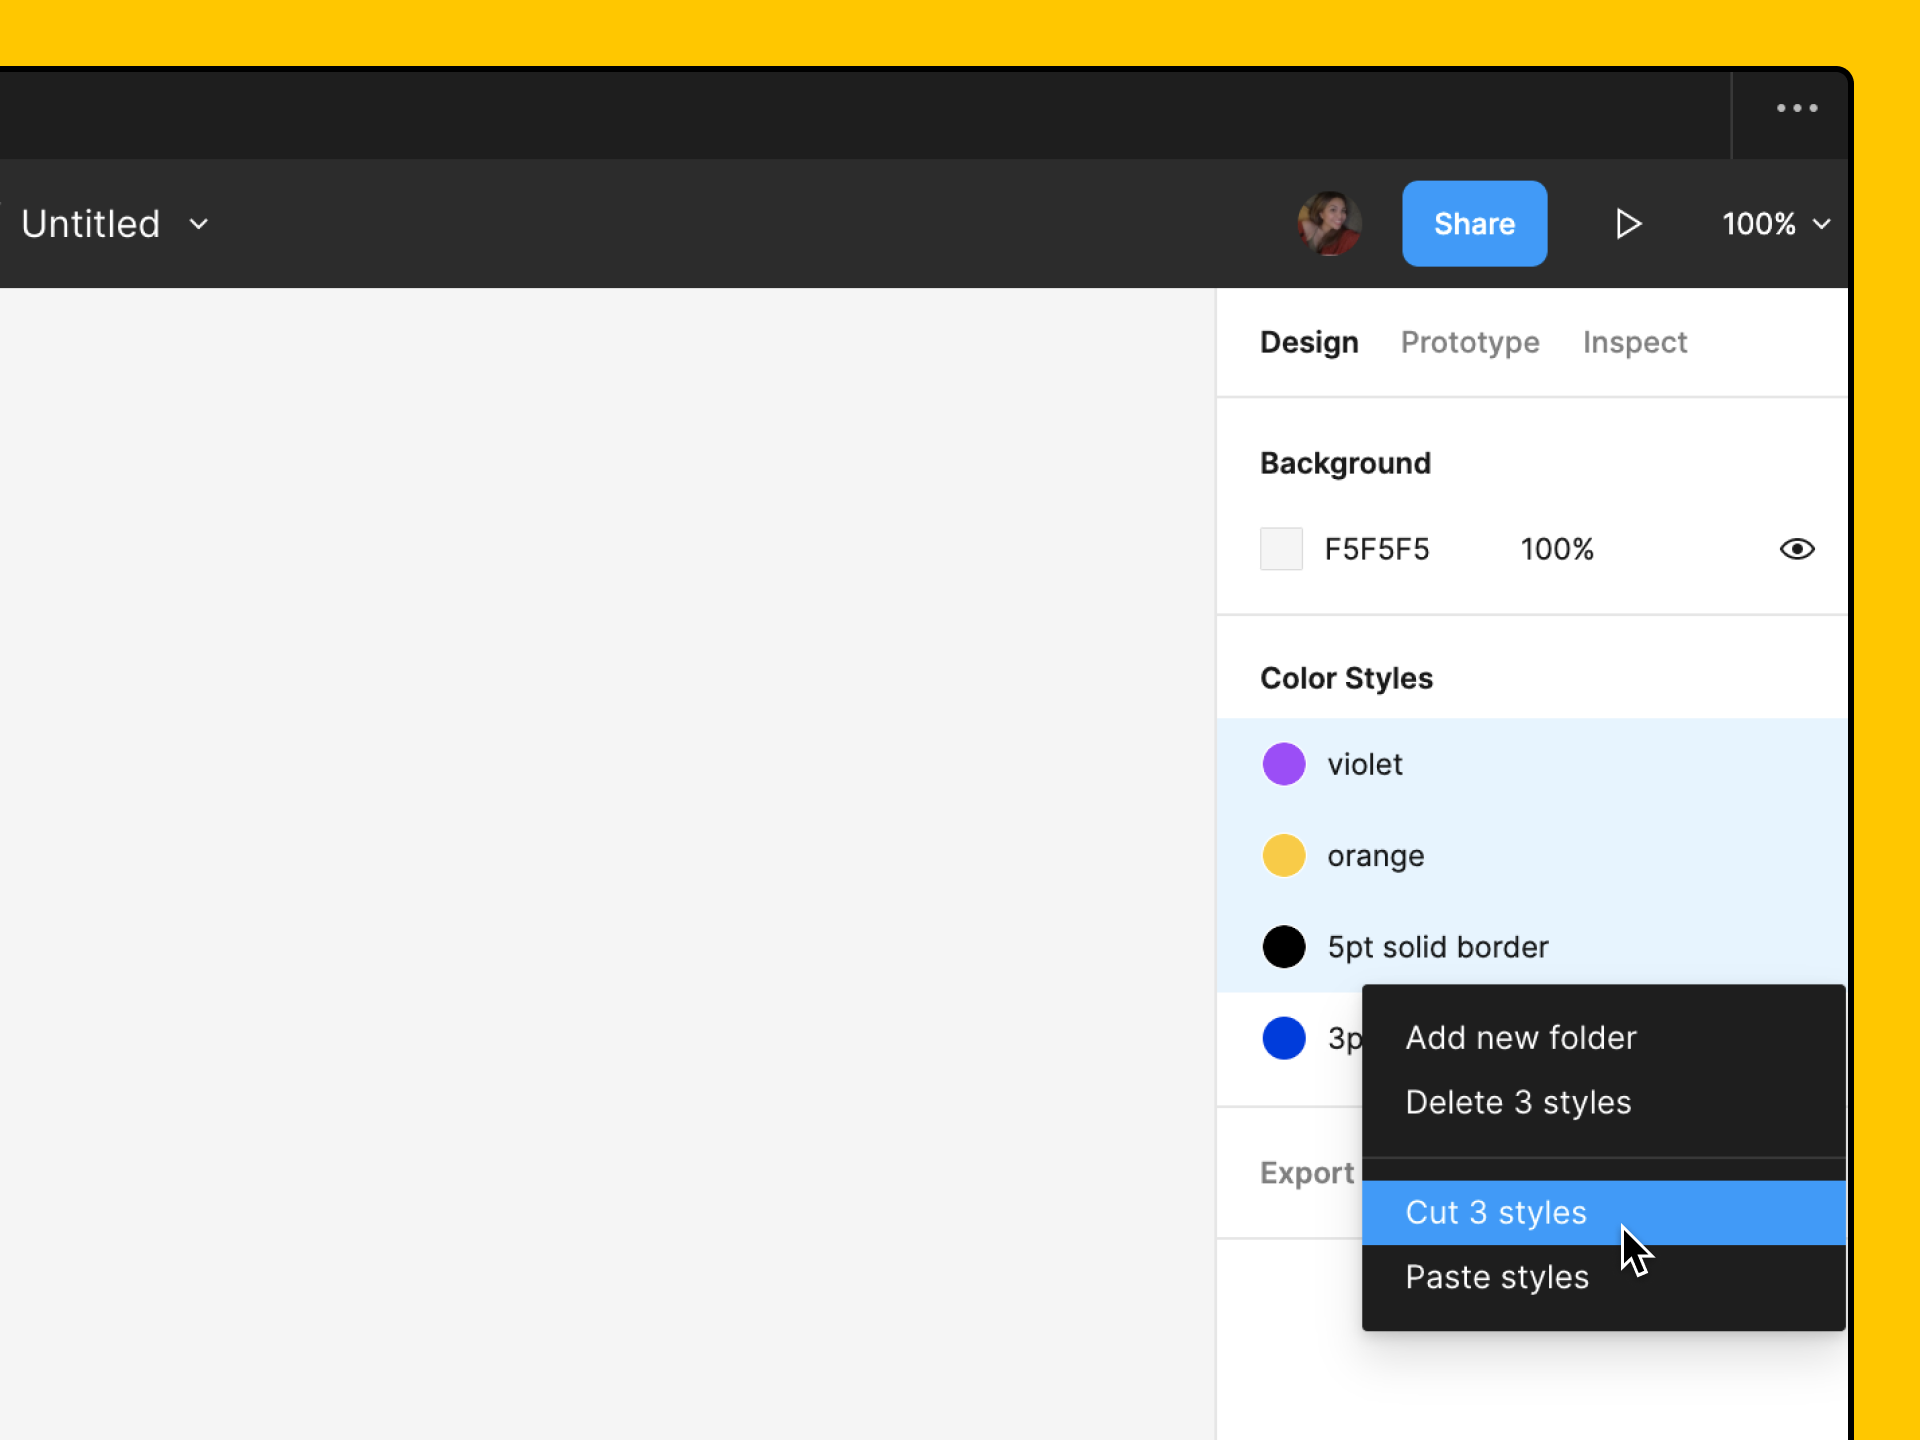The width and height of the screenshot is (1920, 1440).
Task: Click the Share button
Action: 1474,223
